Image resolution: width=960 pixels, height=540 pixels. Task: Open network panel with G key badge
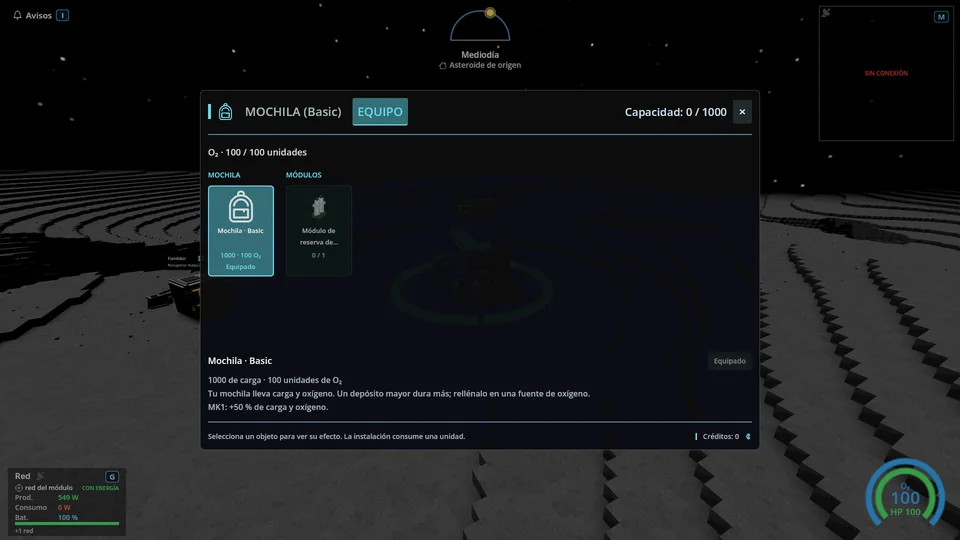point(111,476)
